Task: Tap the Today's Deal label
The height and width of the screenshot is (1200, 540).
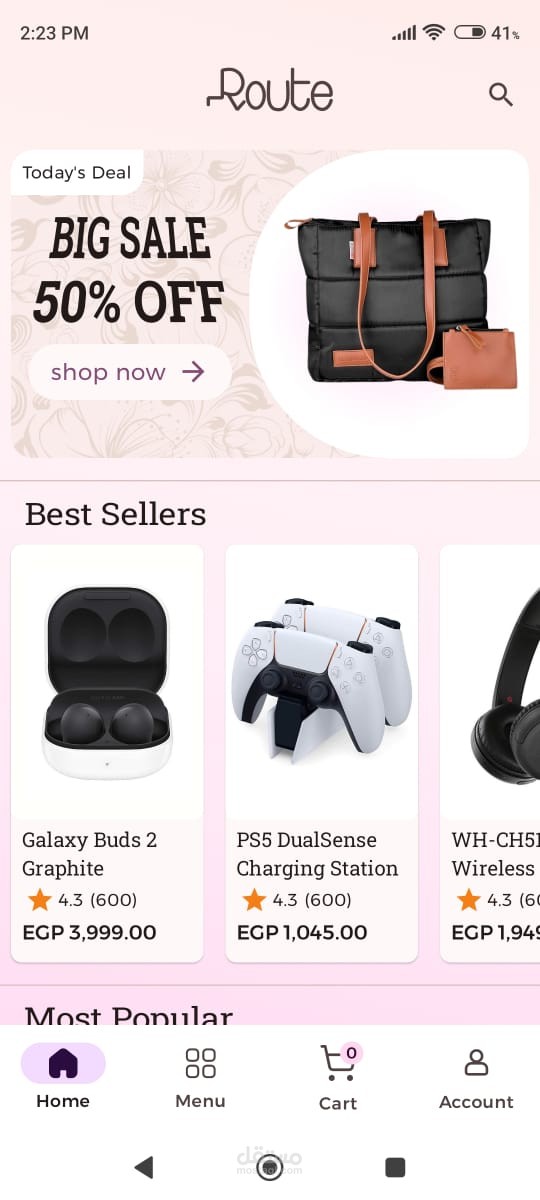Action: tap(77, 173)
